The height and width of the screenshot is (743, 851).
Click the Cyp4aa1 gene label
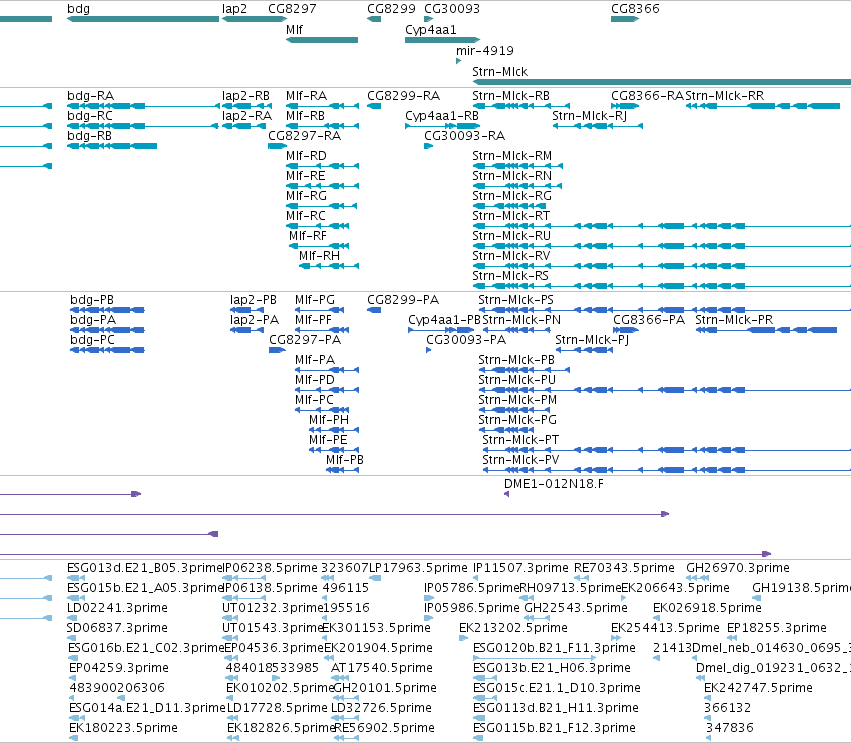pos(431,30)
